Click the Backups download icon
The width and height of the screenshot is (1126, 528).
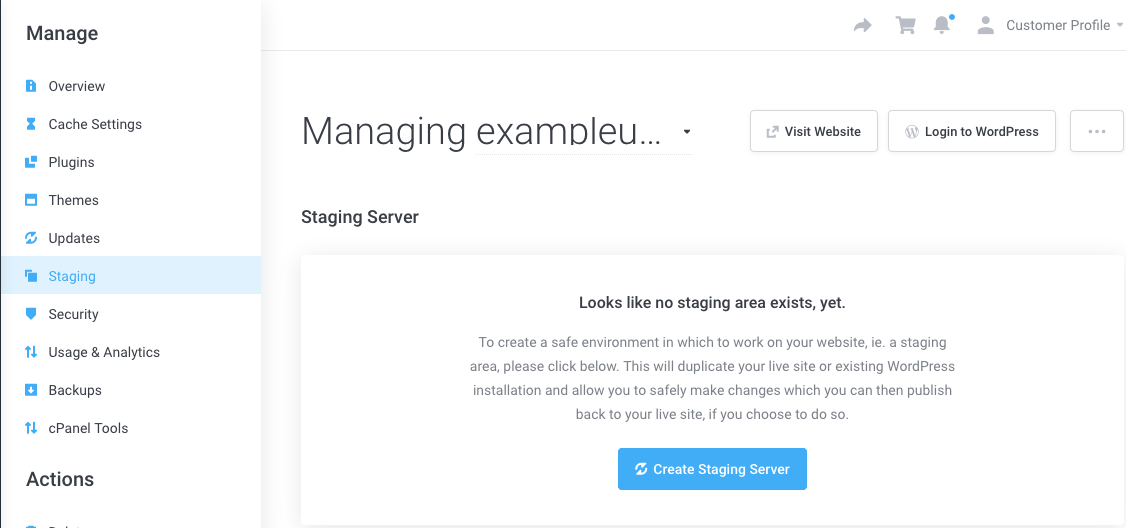click(x=31, y=390)
